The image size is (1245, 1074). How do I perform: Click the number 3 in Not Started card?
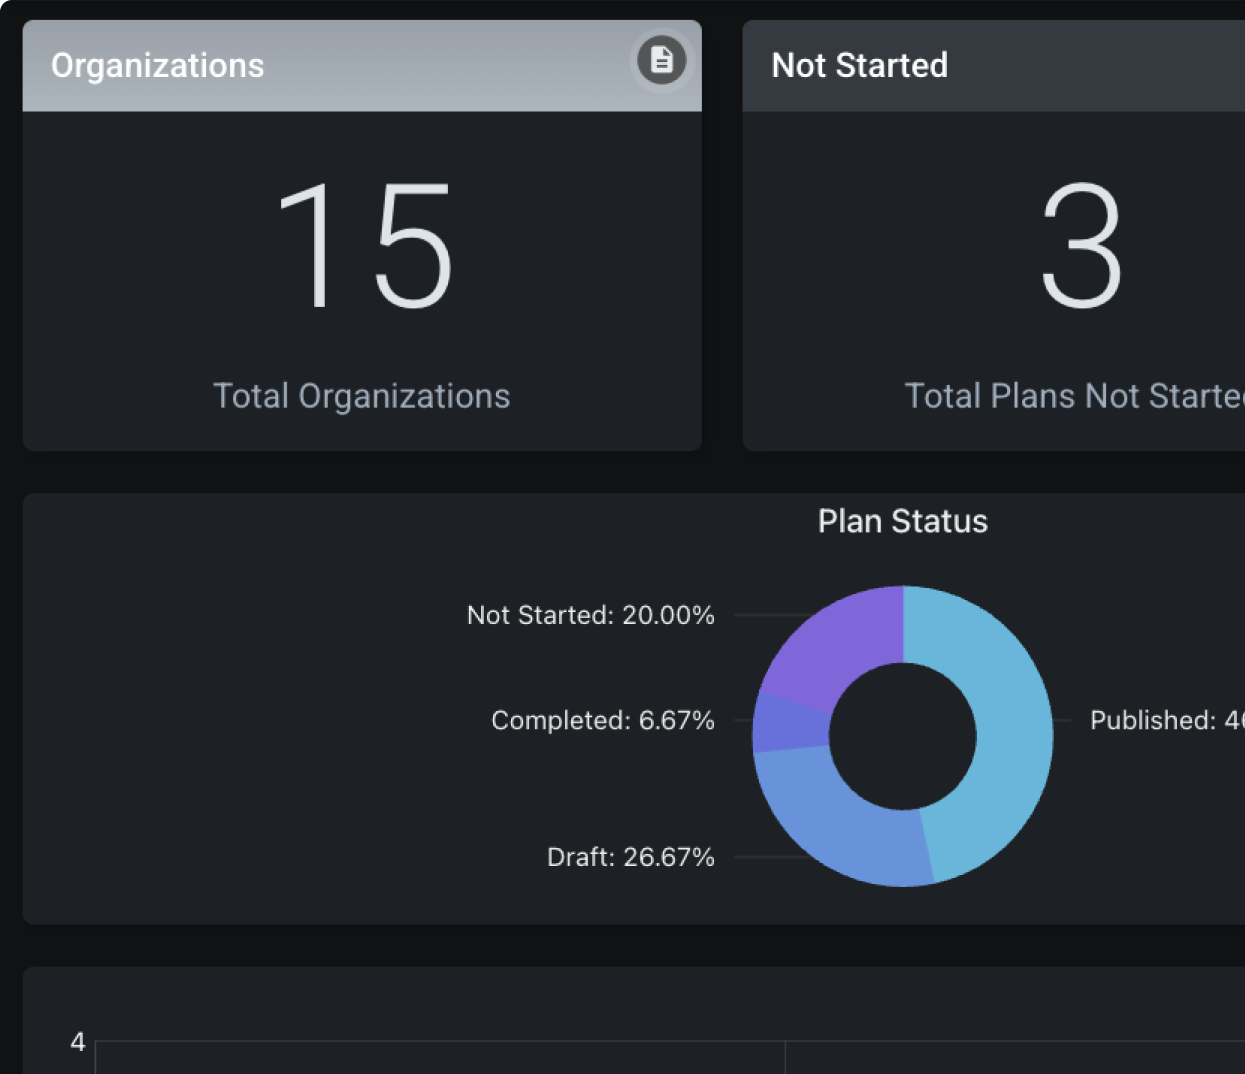click(x=1081, y=246)
